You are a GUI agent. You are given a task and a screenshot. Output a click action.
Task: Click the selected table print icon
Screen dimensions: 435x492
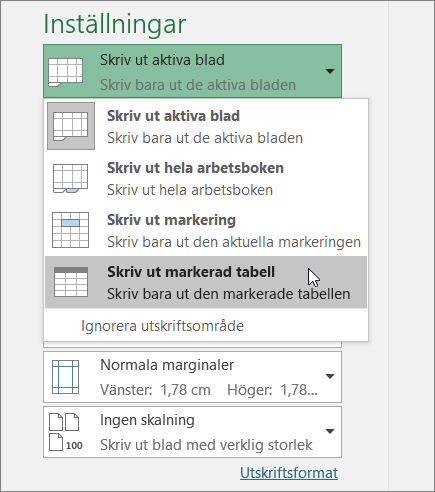71,282
